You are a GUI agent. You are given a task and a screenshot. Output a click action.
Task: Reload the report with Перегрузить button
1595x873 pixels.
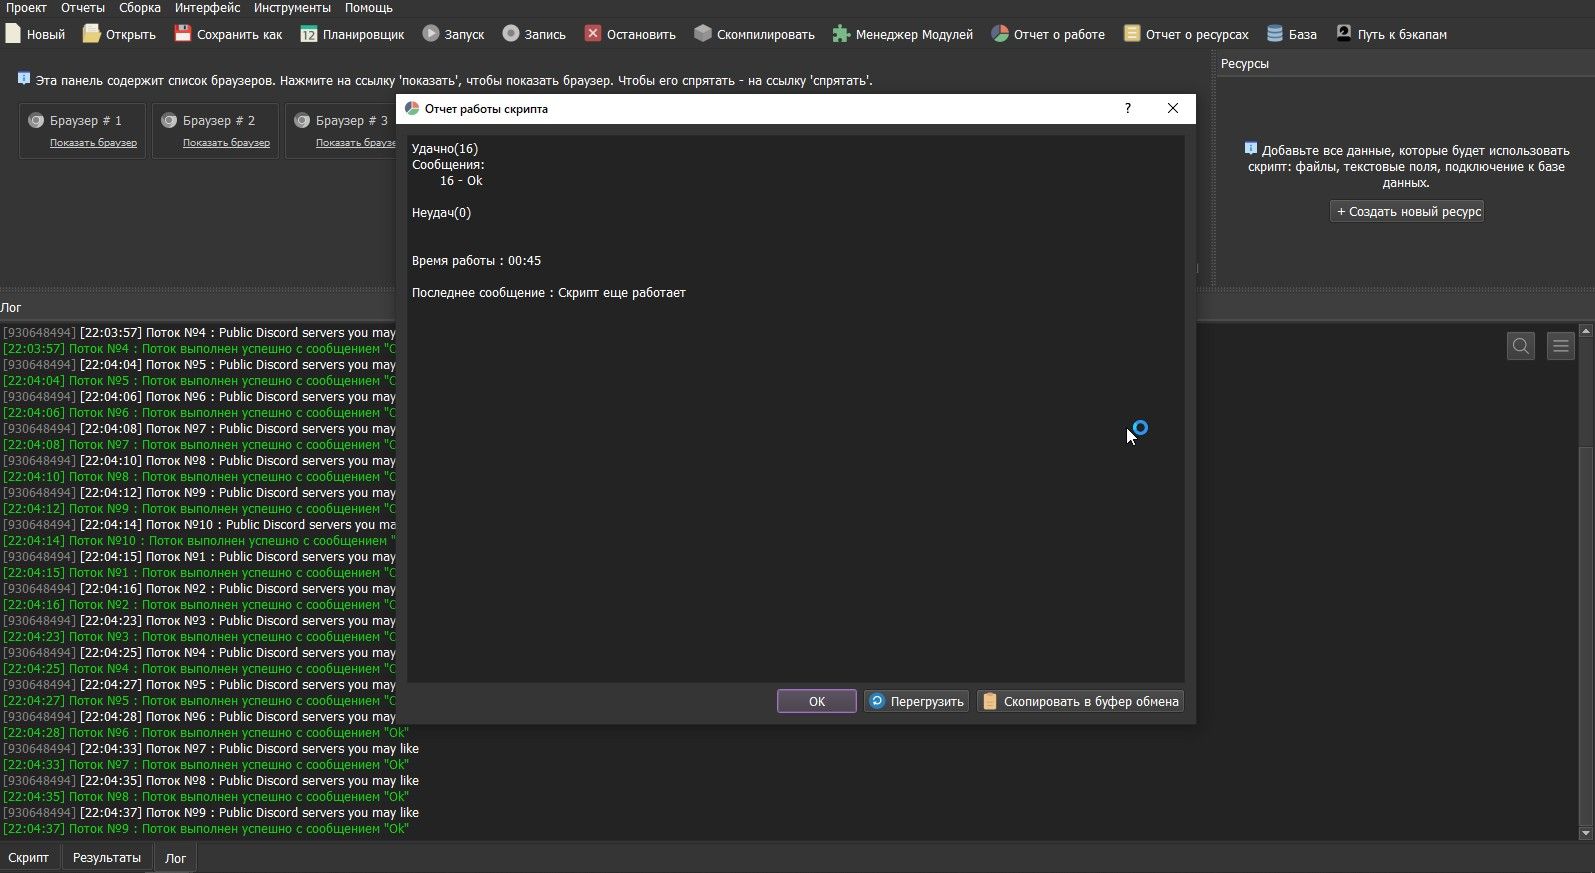point(916,701)
